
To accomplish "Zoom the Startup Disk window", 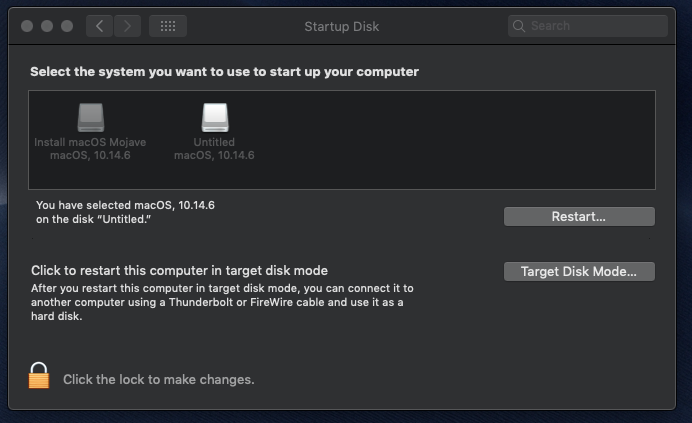I will 67,26.
